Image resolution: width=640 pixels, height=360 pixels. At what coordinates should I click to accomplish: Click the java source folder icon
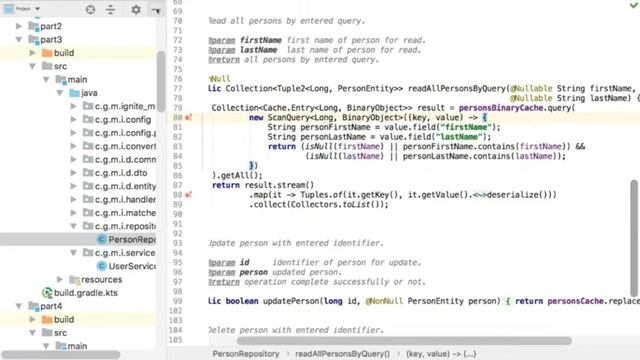pos(74,93)
